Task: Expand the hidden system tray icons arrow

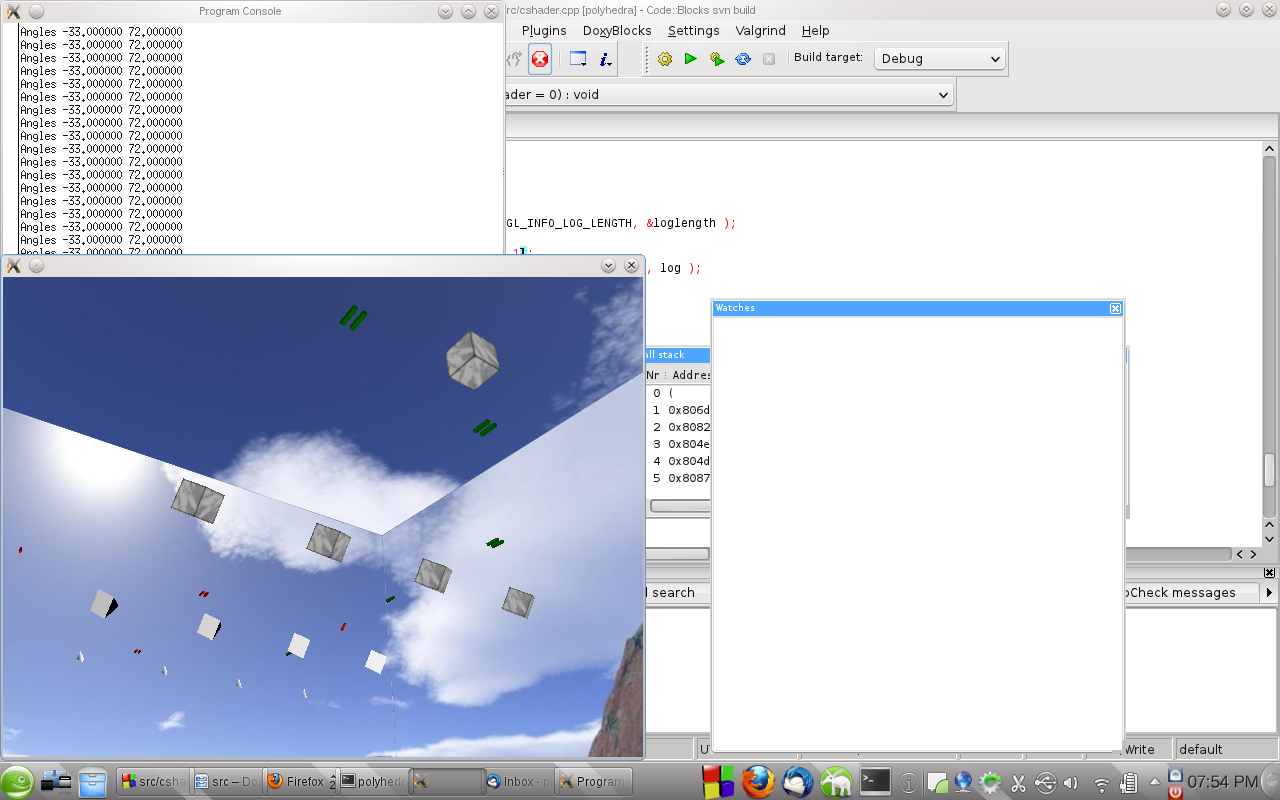Action: pos(1155,782)
